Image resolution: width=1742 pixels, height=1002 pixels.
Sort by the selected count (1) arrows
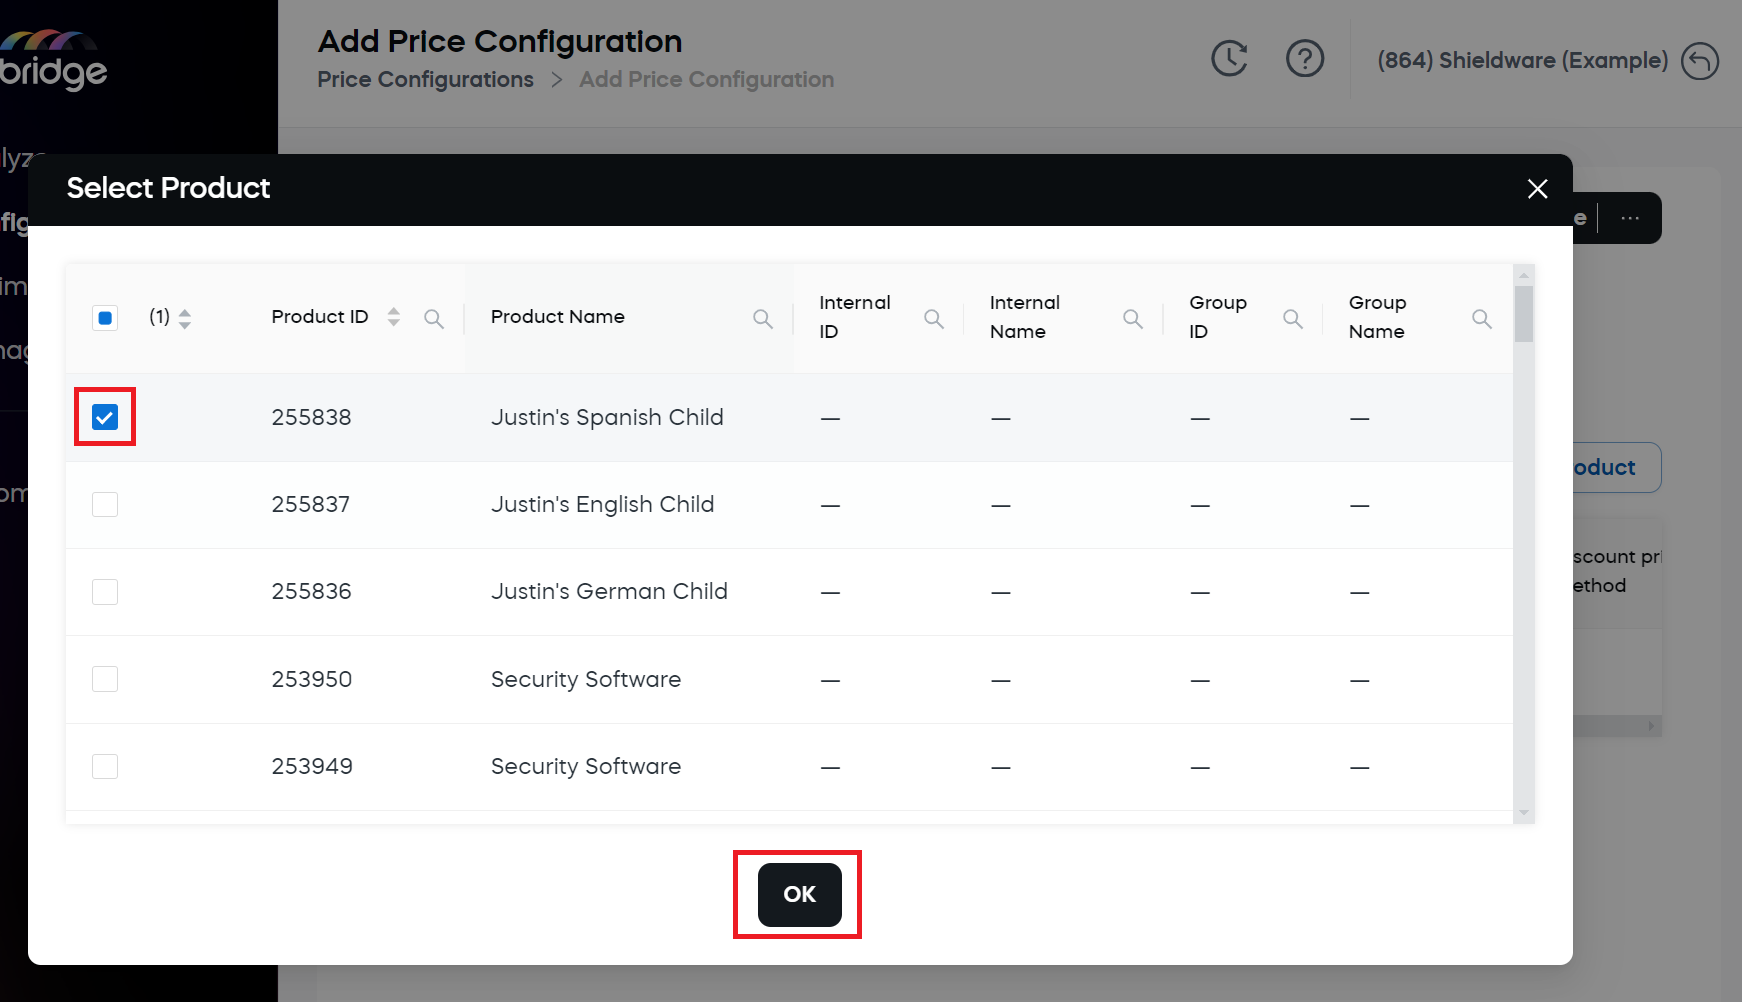click(x=185, y=318)
